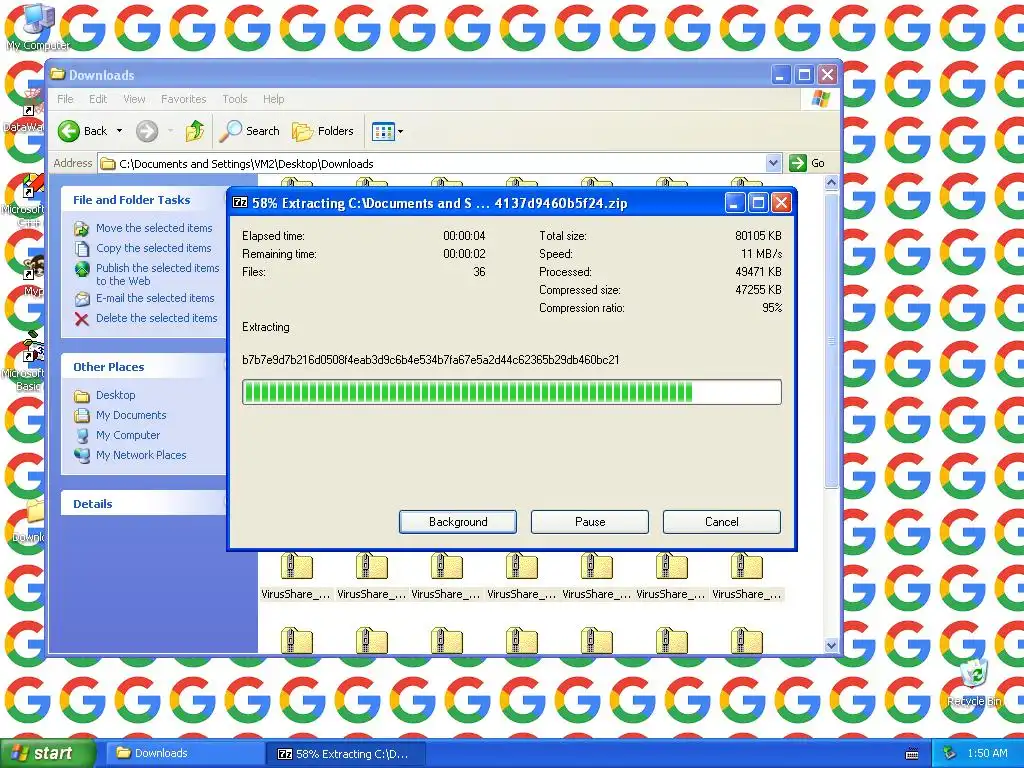
Task: Click the Start button
Action: coord(47,753)
